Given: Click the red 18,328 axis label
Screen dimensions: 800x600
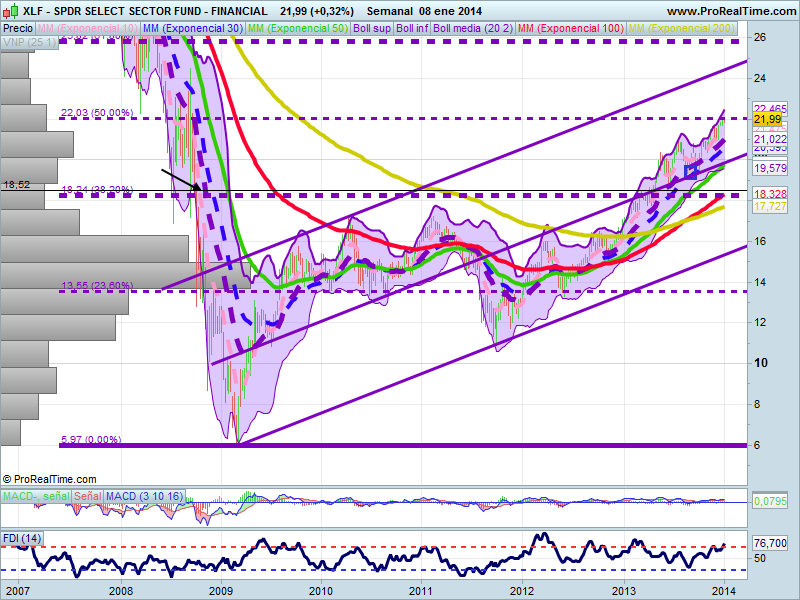Looking at the screenshot, I should [x=770, y=194].
